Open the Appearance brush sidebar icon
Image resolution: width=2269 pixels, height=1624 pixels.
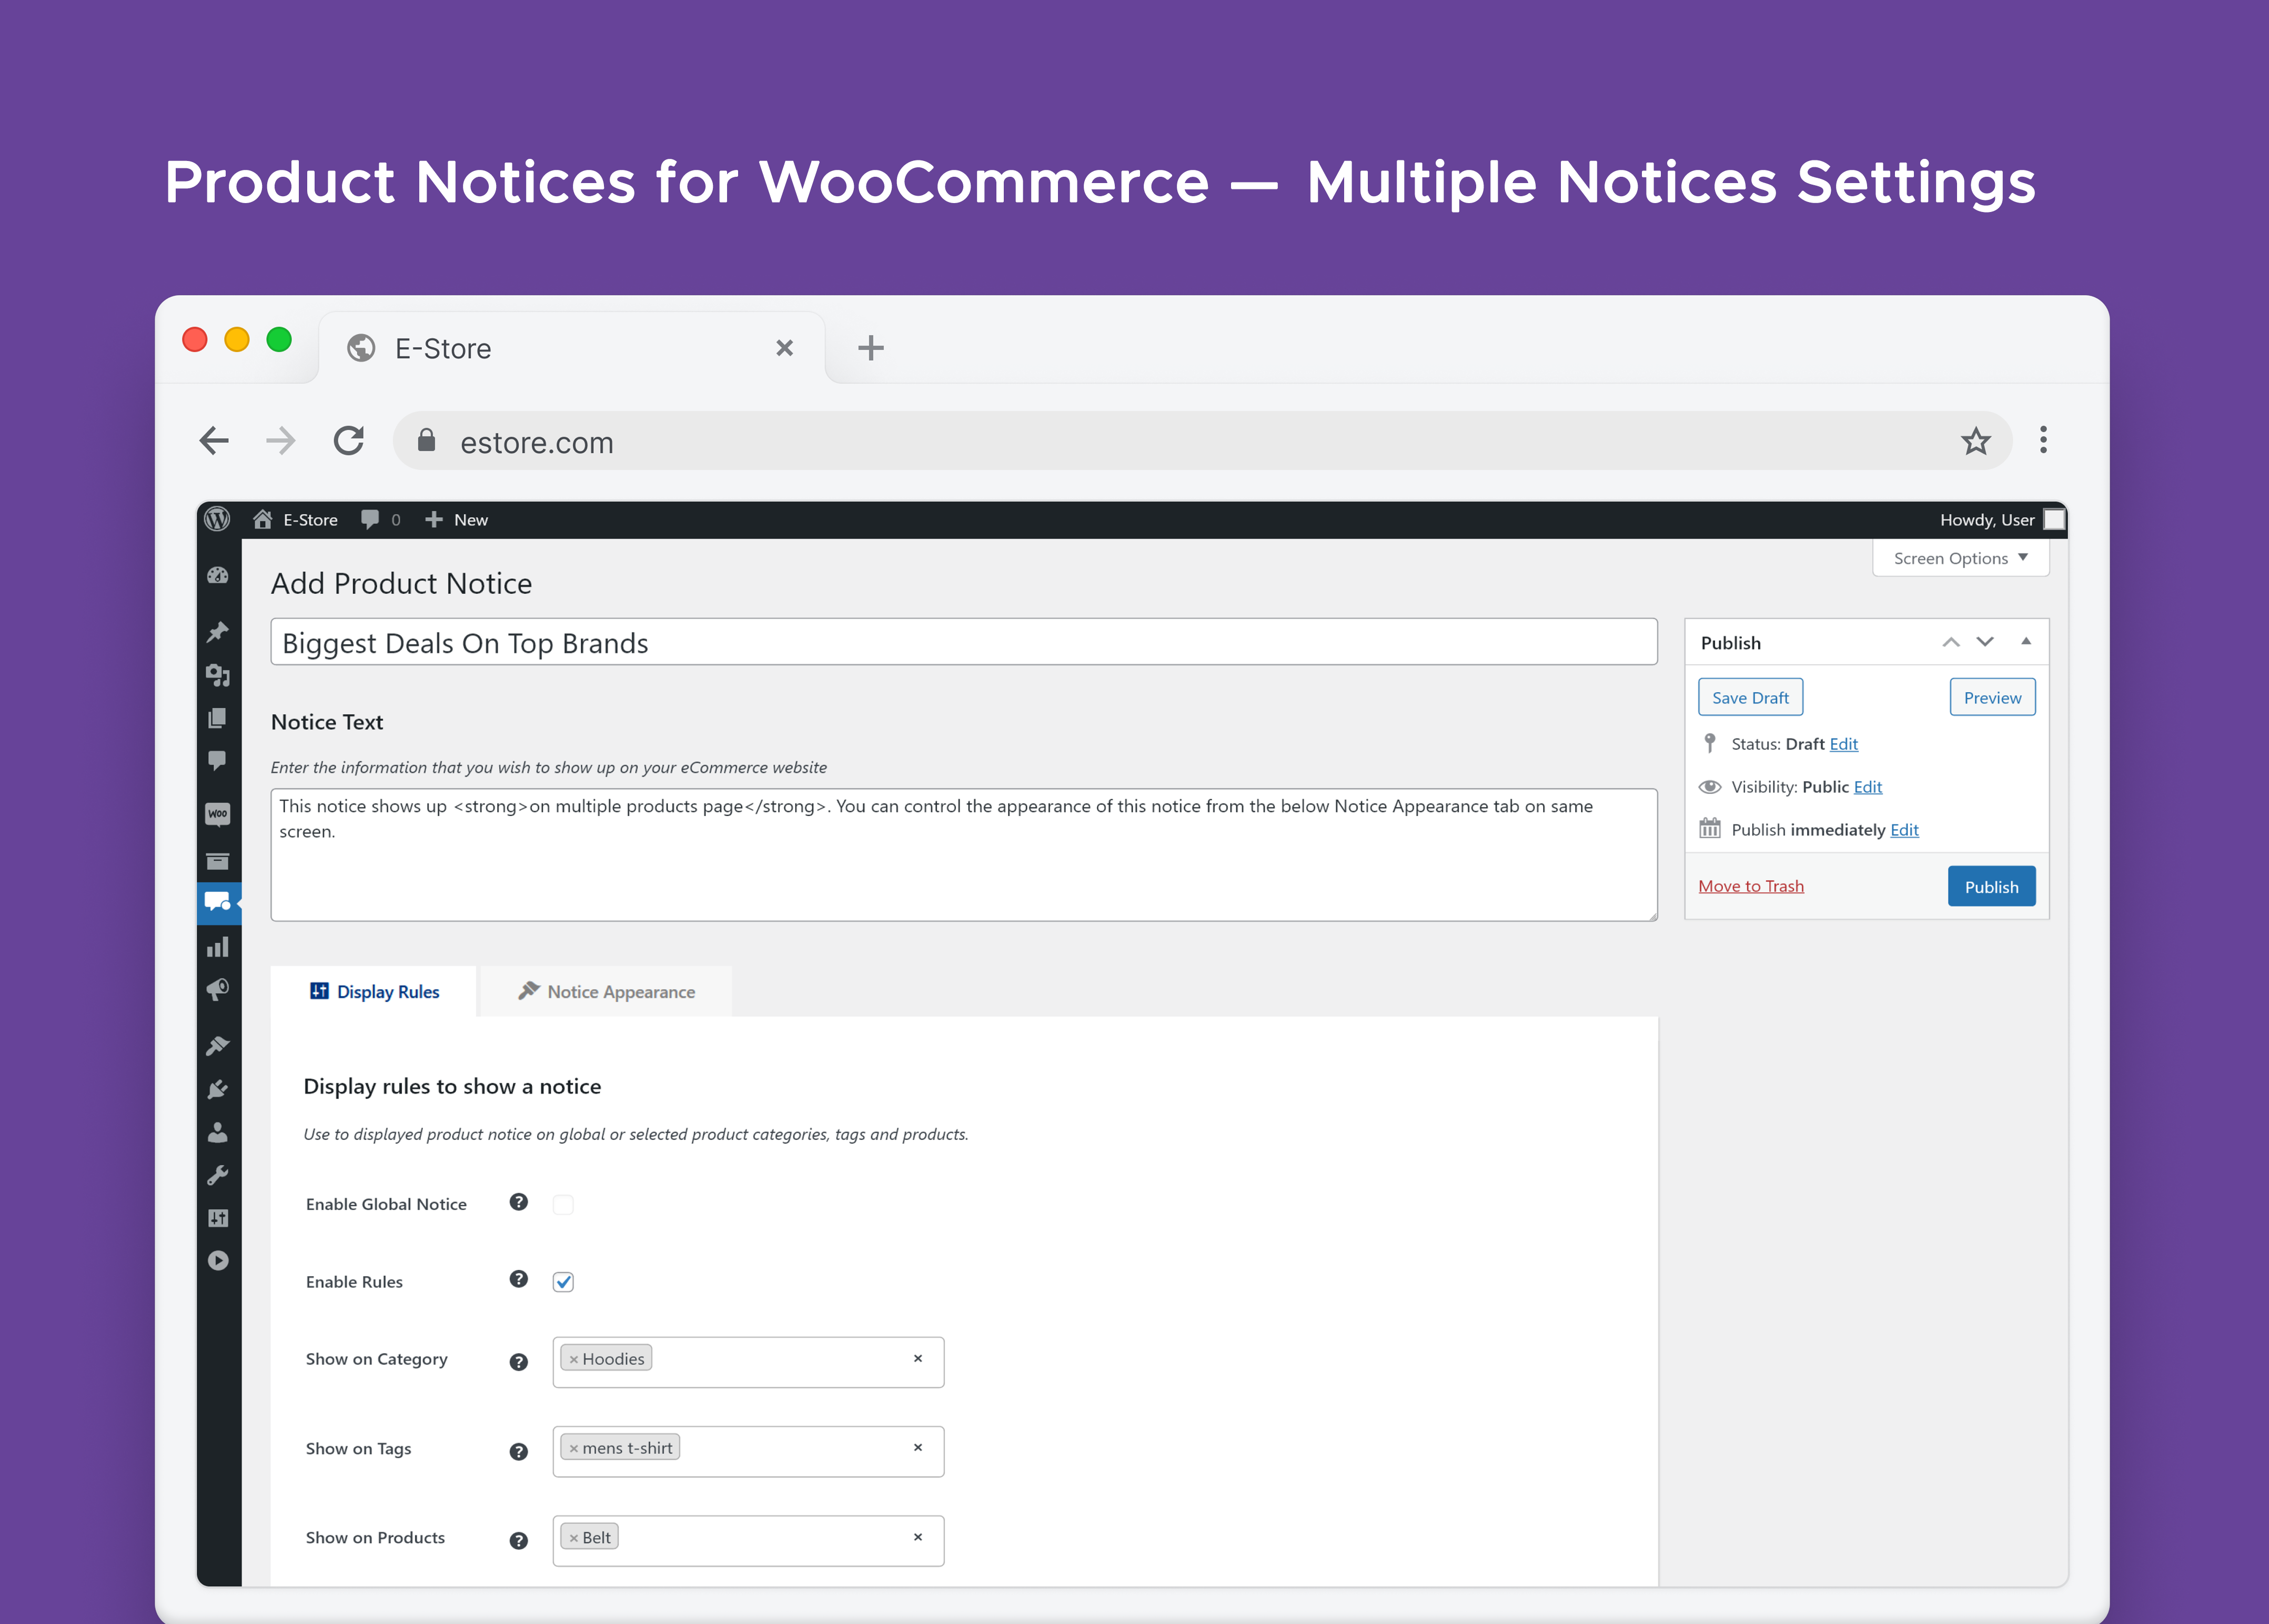coord(218,1046)
